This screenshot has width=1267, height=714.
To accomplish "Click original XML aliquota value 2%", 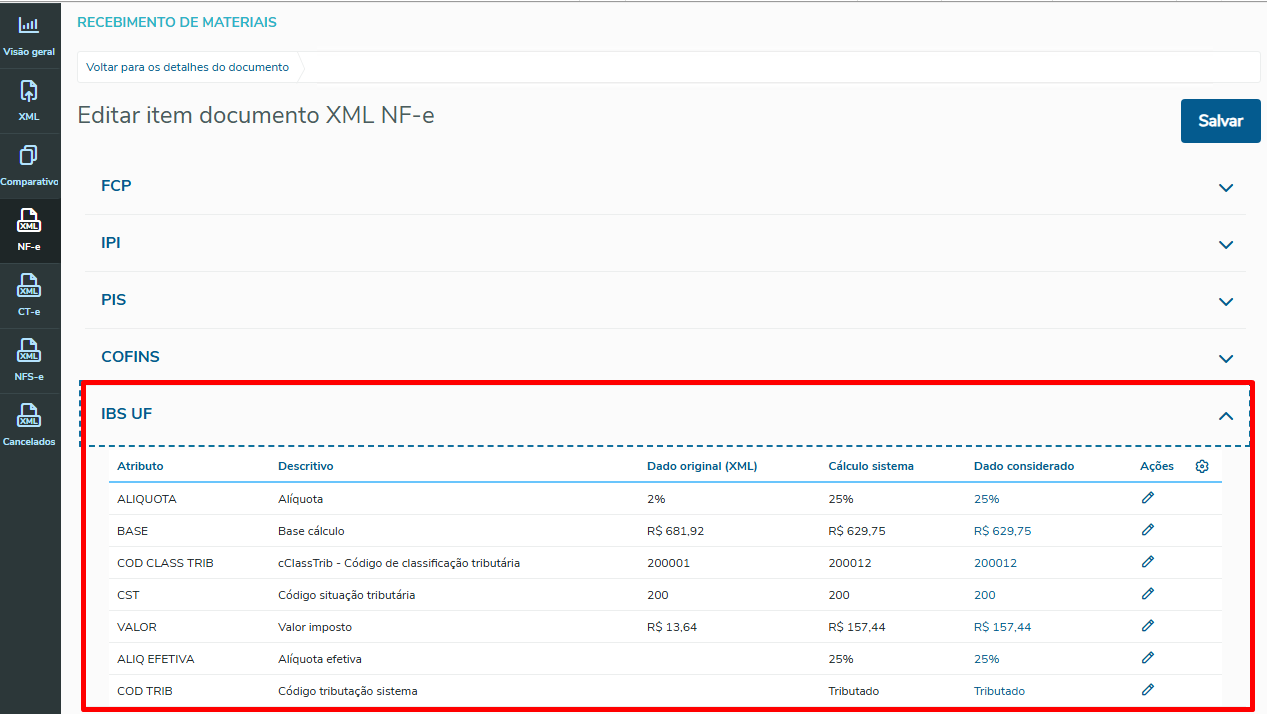I will tap(656, 499).
